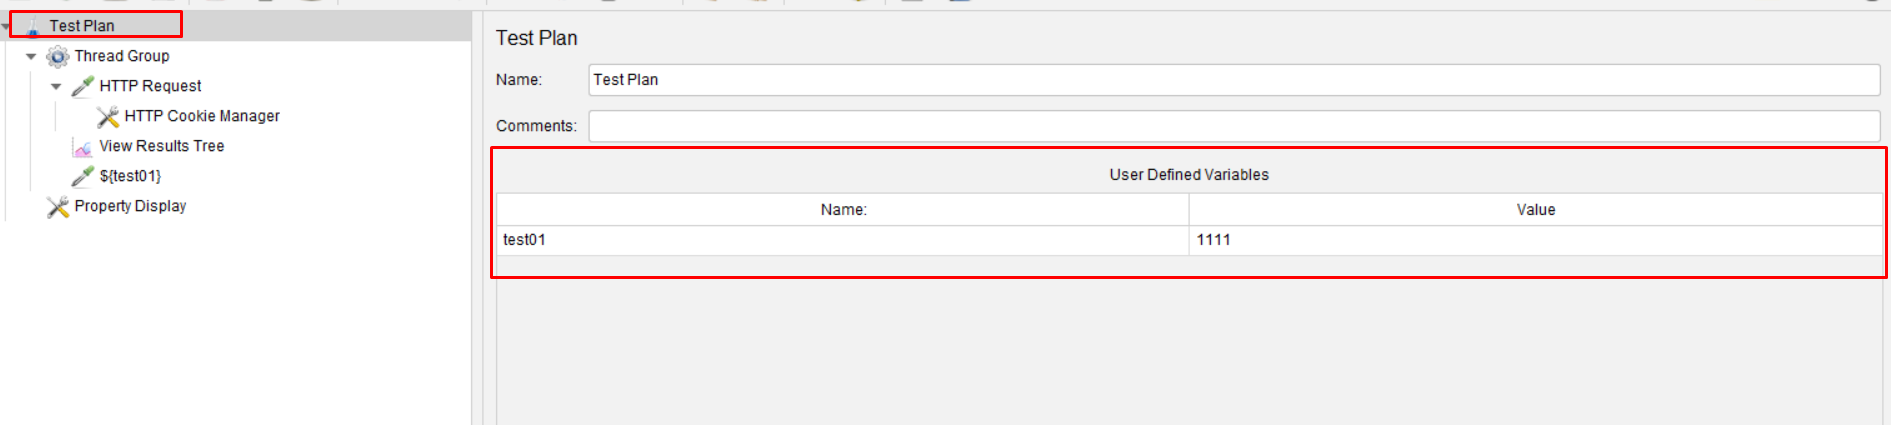Select HTTP Cookie Manager in the tree
The image size is (1891, 425).
pyautogui.click(x=202, y=116)
